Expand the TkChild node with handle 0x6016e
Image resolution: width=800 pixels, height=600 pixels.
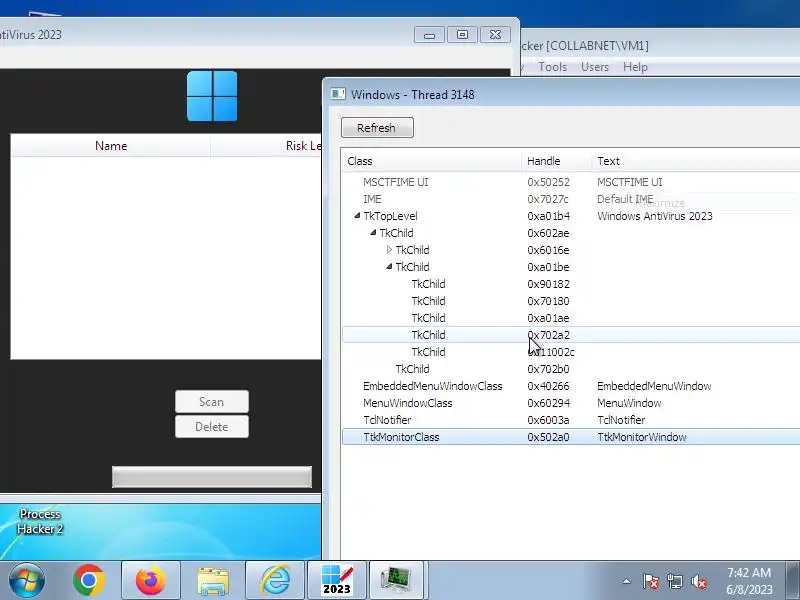(389, 250)
